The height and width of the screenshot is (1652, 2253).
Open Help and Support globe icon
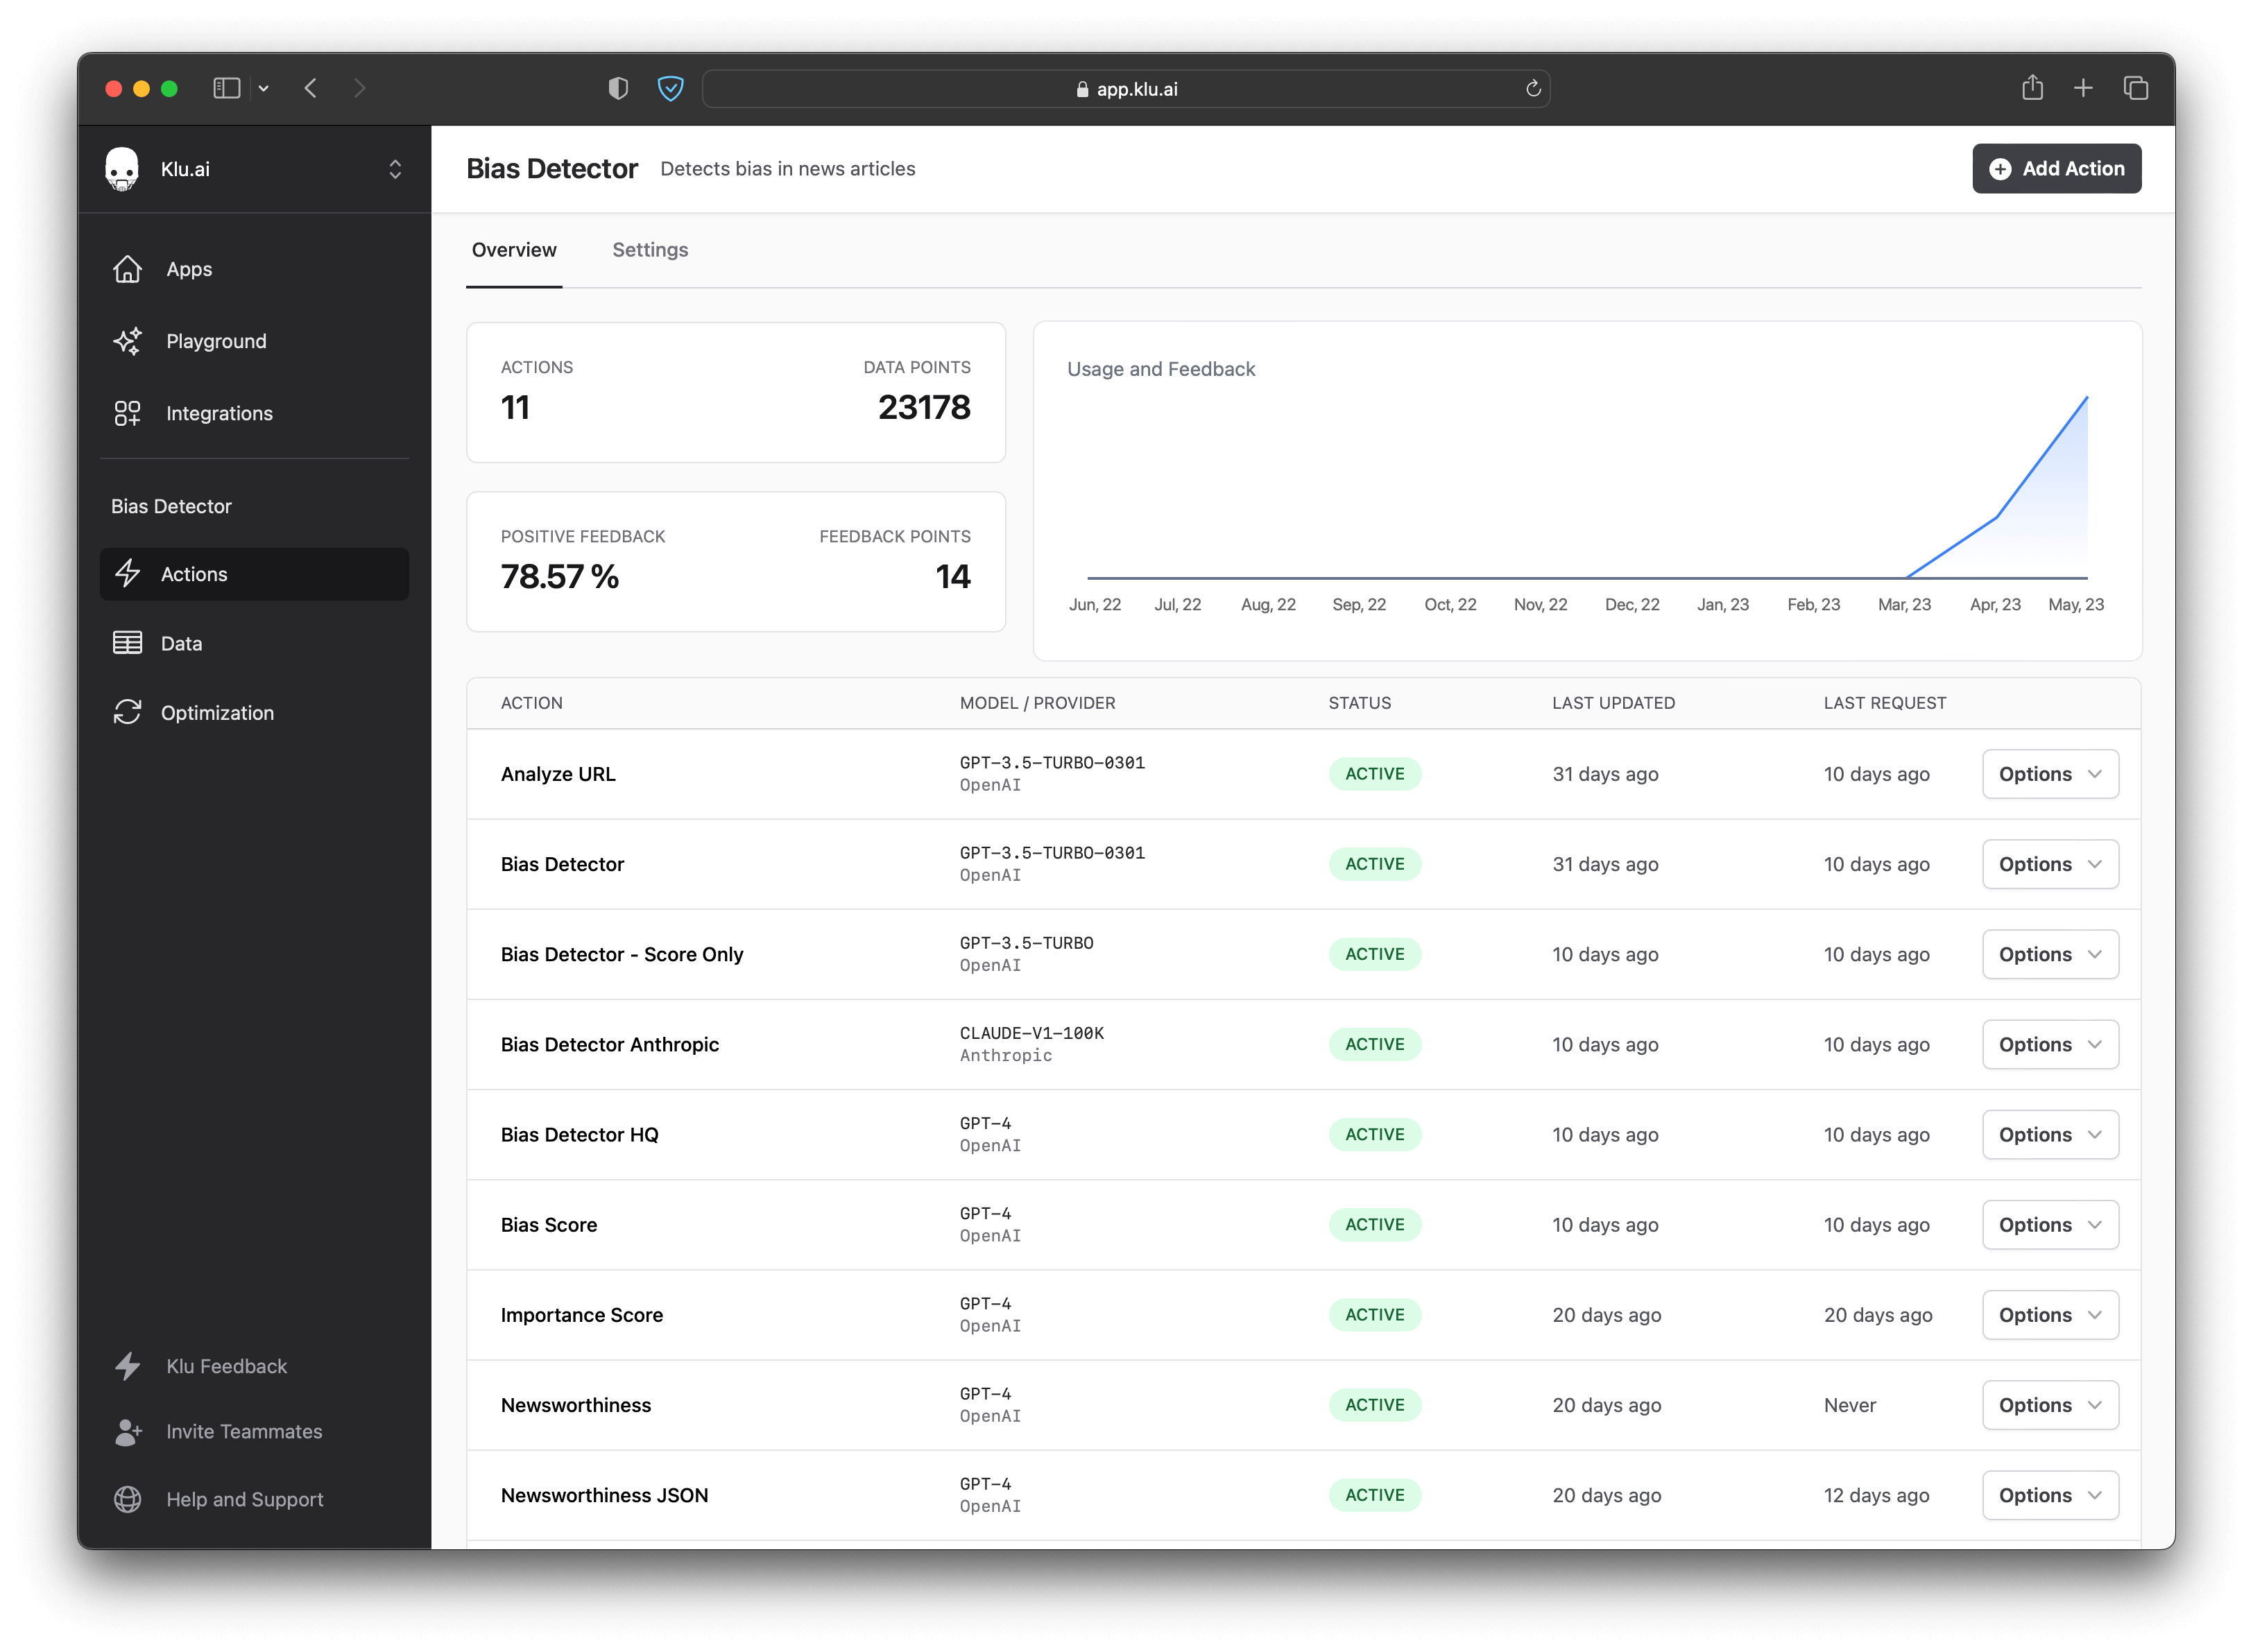tap(128, 1499)
